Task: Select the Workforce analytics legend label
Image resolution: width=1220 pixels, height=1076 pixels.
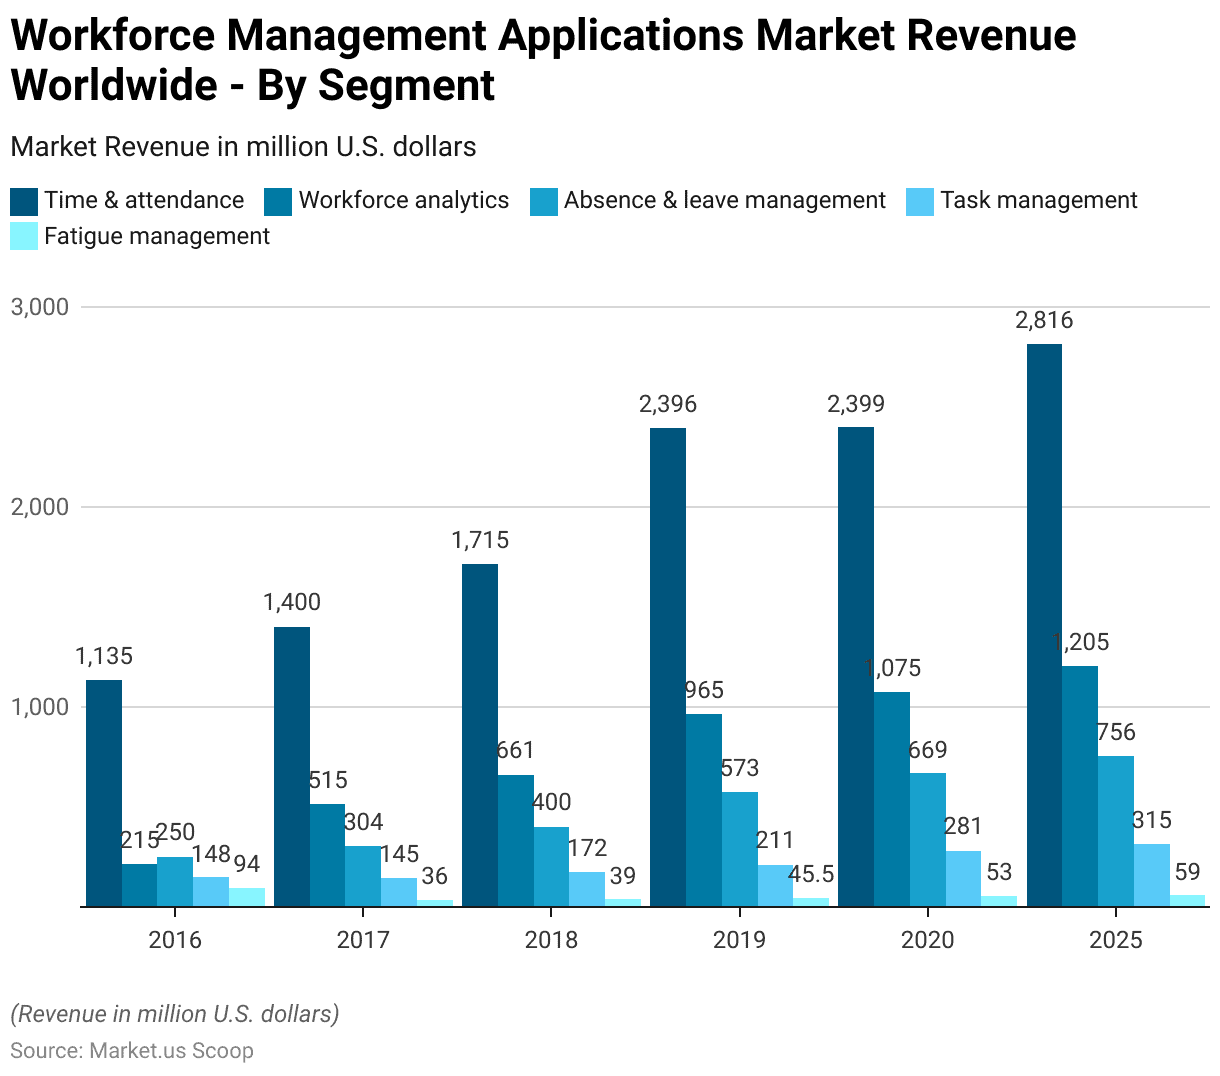Action: tap(404, 201)
